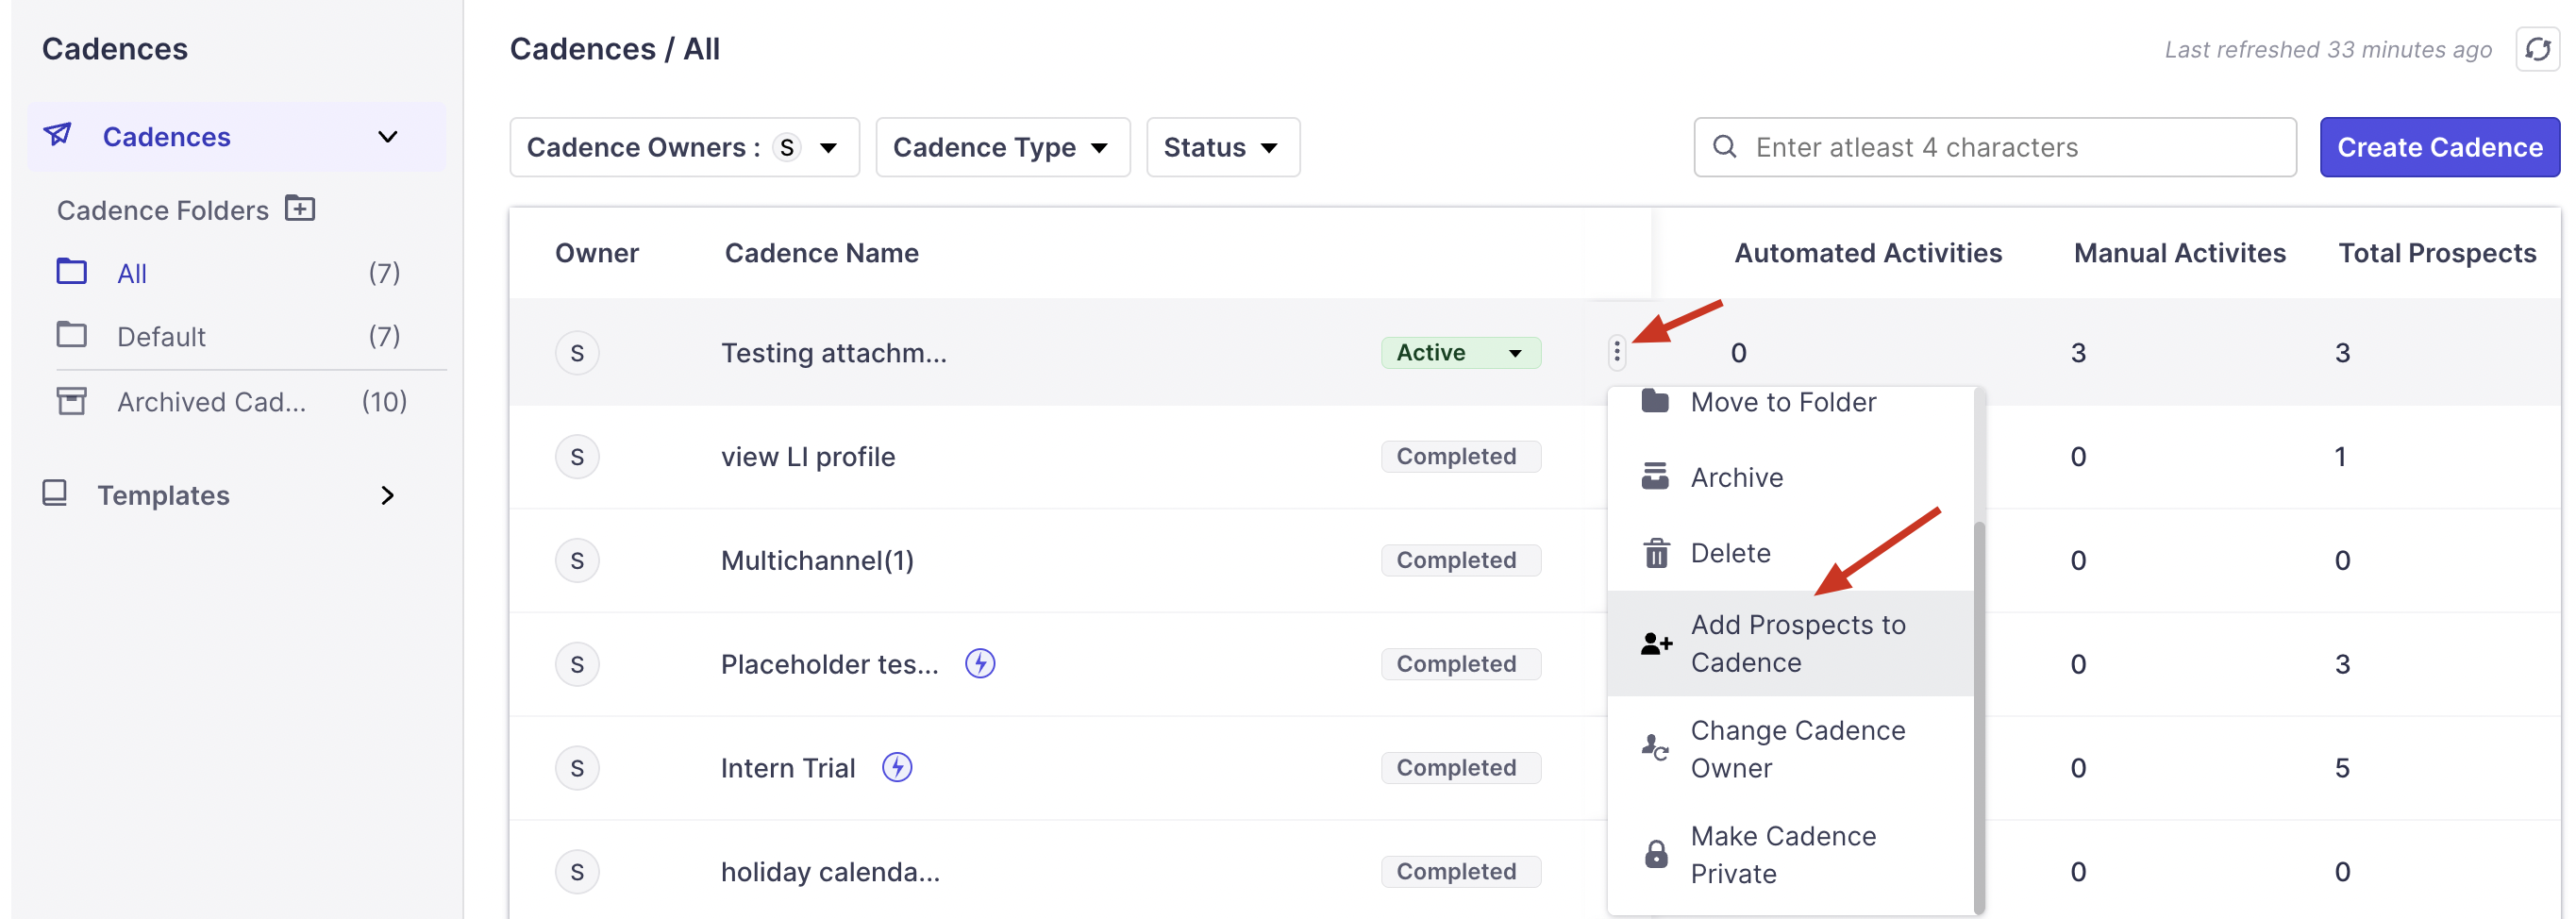Click the Archived Cadences folder icon
The image size is (2576, 919).
71,401
